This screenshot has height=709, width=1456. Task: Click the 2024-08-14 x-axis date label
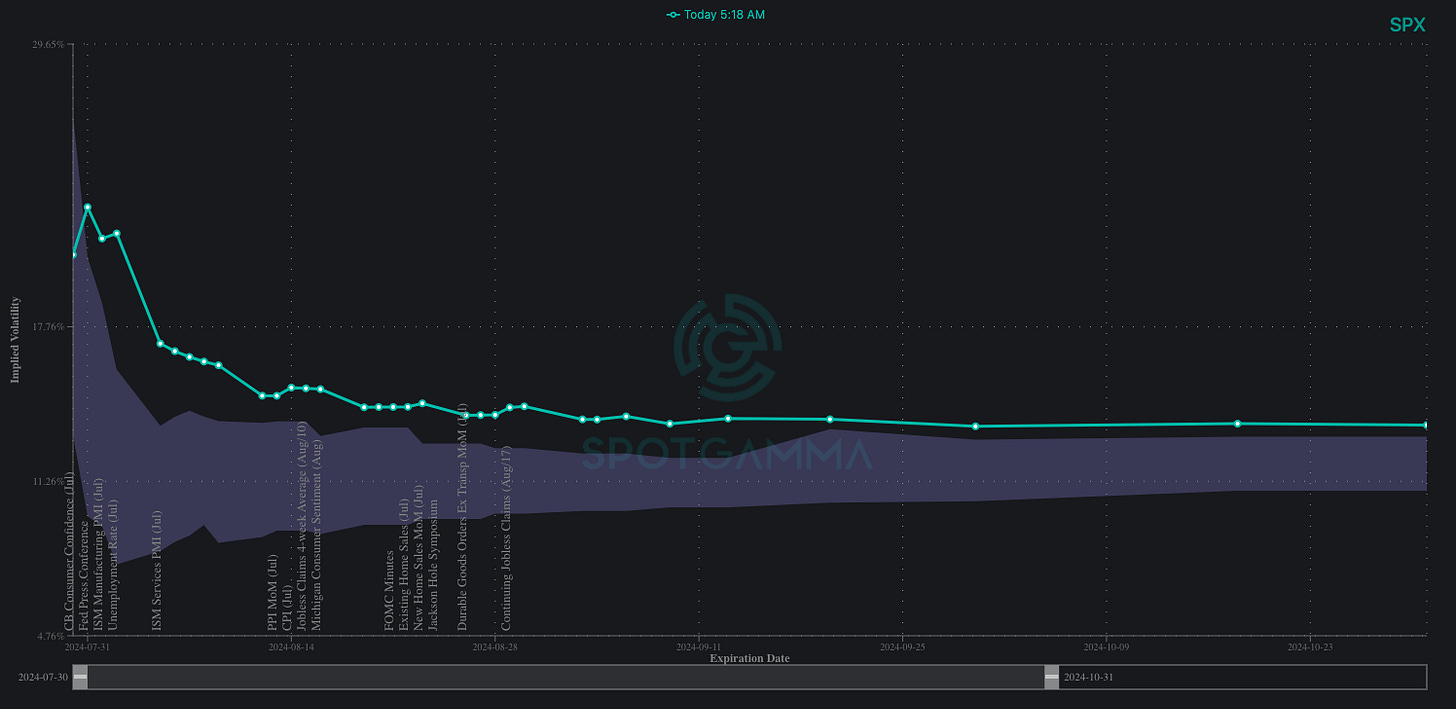coord(291,647)
